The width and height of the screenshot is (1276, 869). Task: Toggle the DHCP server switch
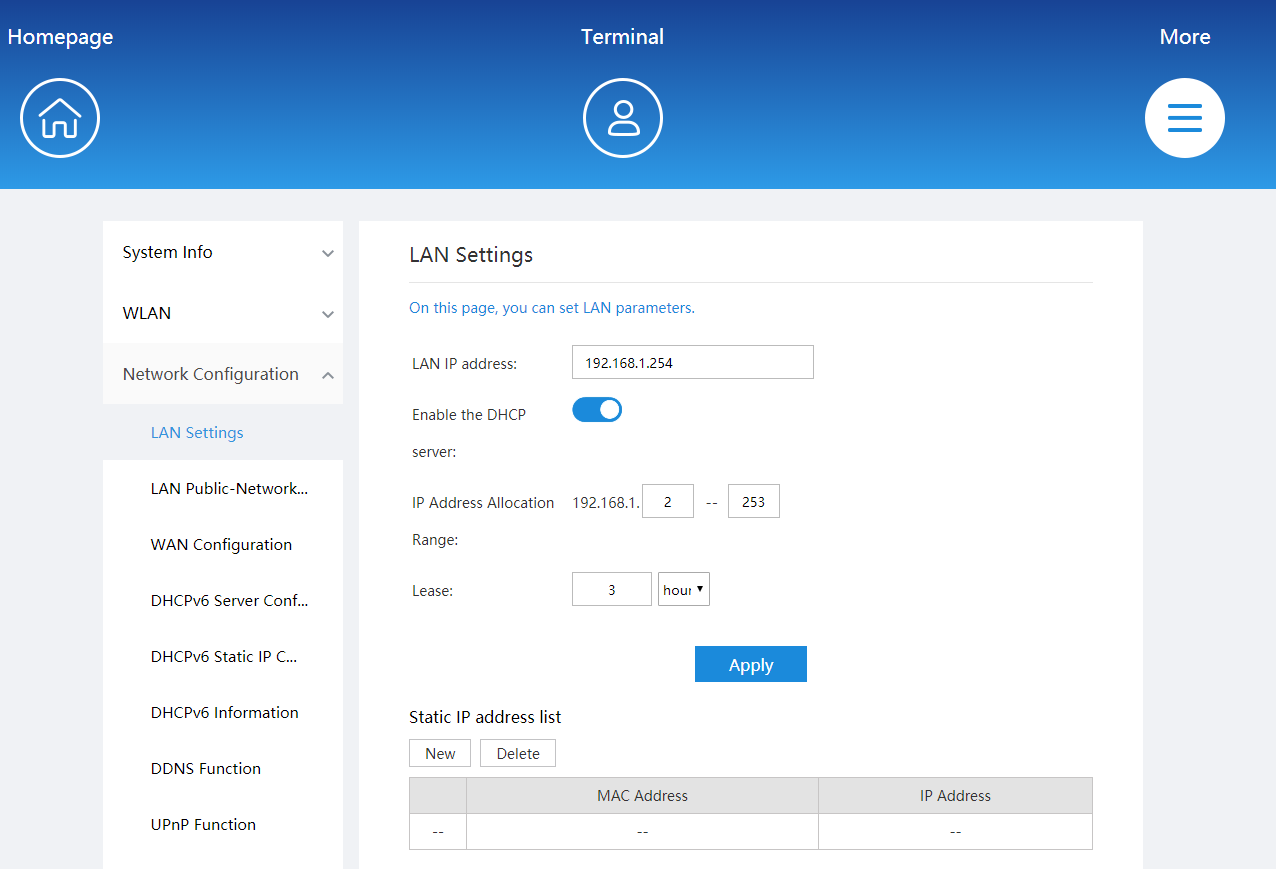597,409
